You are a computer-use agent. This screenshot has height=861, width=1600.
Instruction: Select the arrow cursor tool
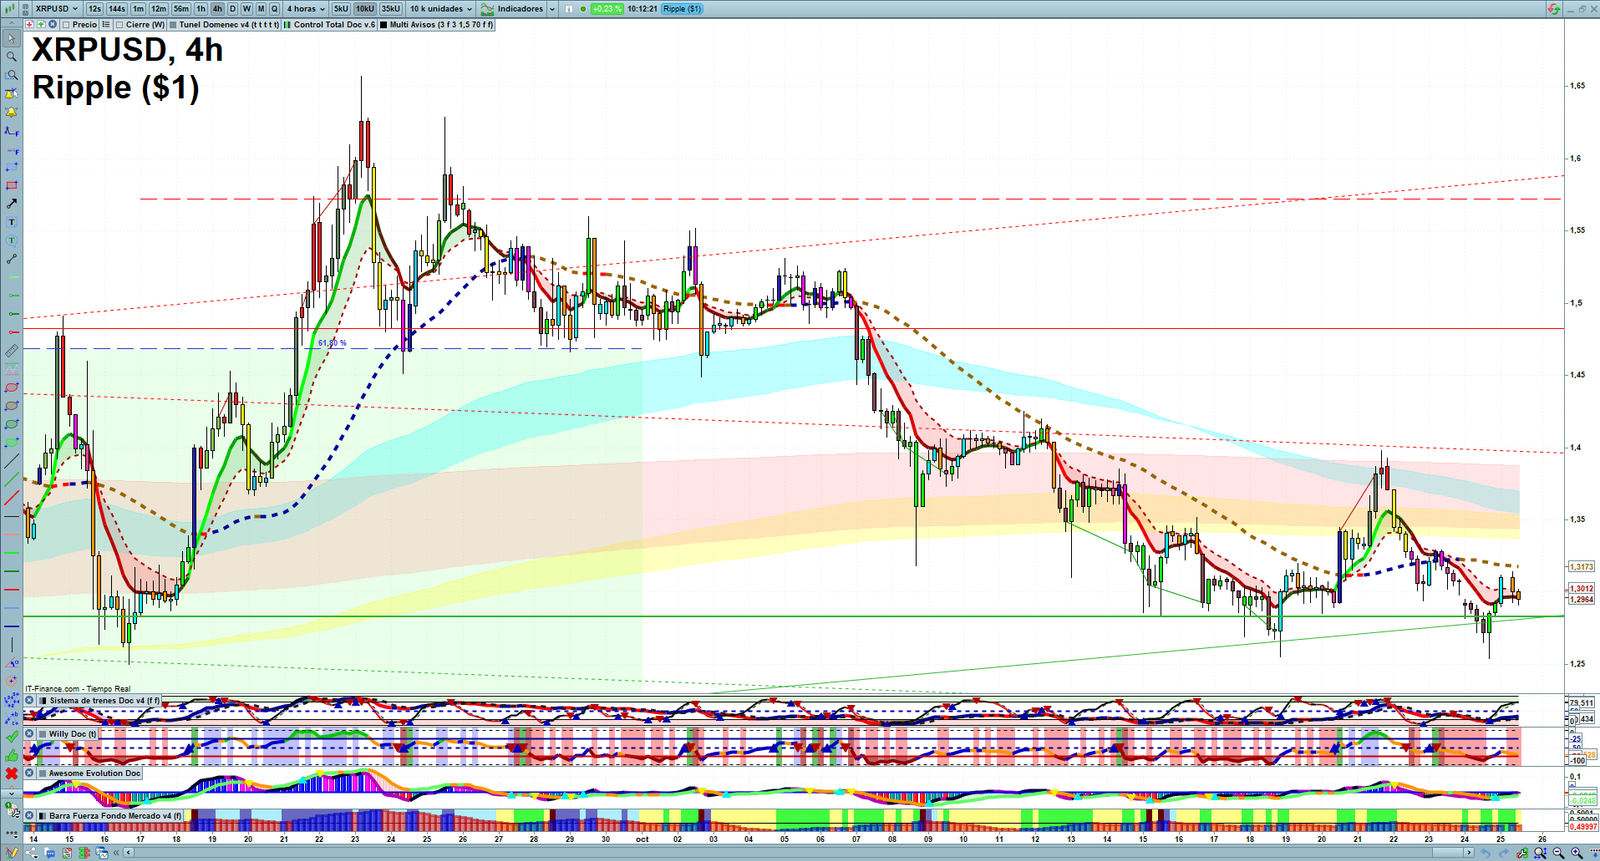pos(11,38)
